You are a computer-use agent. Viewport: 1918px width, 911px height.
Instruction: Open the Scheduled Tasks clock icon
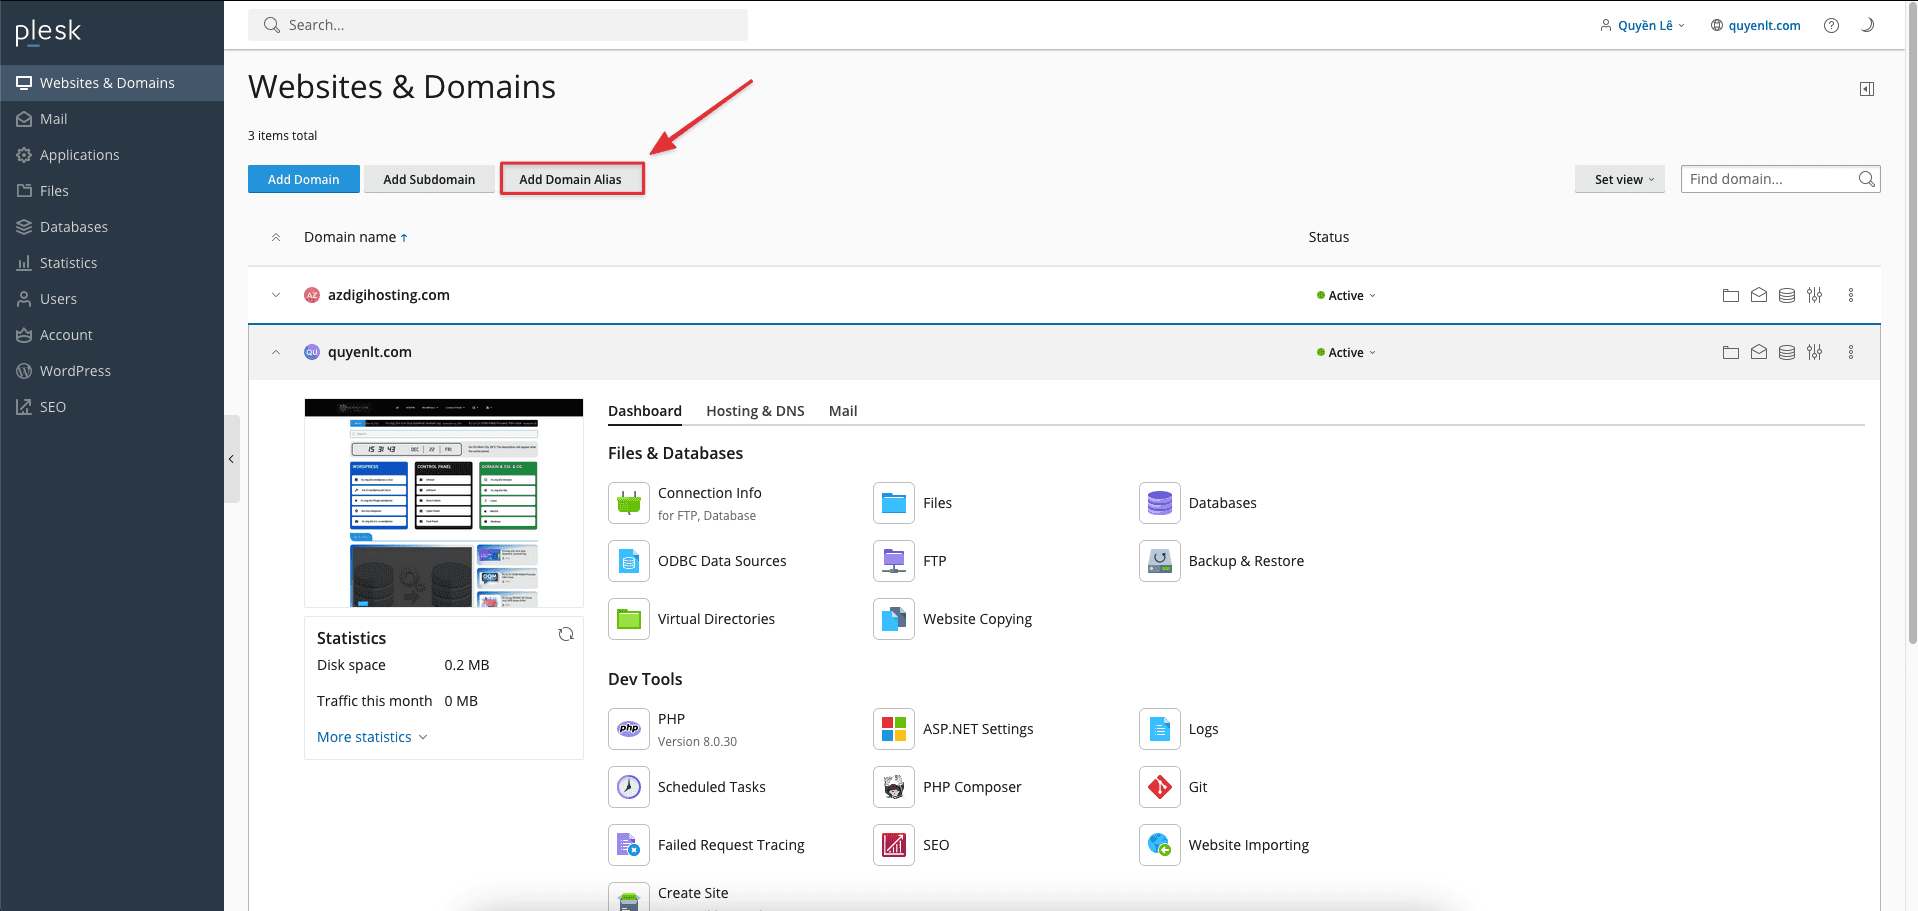tap(629, 787)
